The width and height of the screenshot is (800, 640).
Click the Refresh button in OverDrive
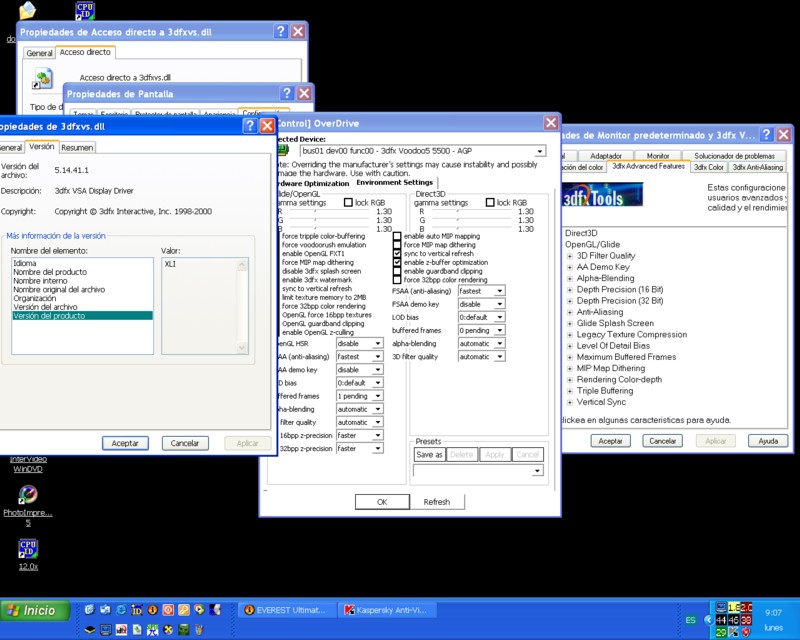437,502
